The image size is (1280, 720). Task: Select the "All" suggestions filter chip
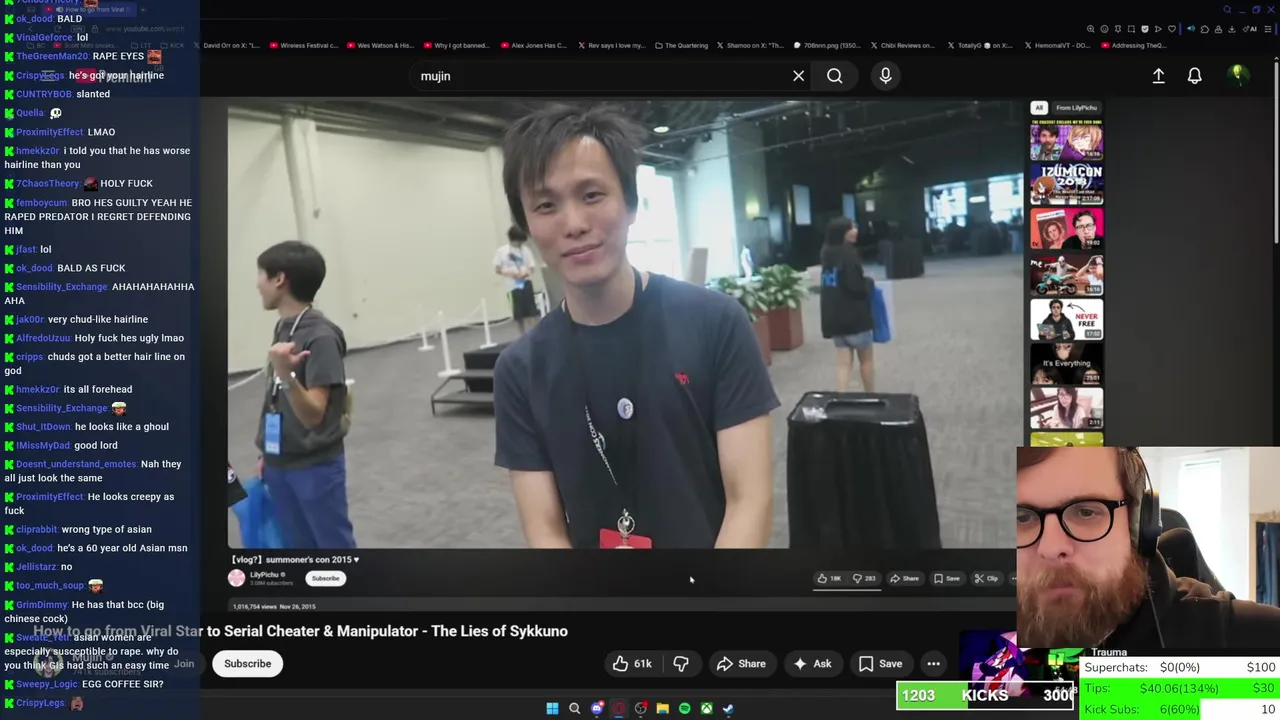point(1039,108)
